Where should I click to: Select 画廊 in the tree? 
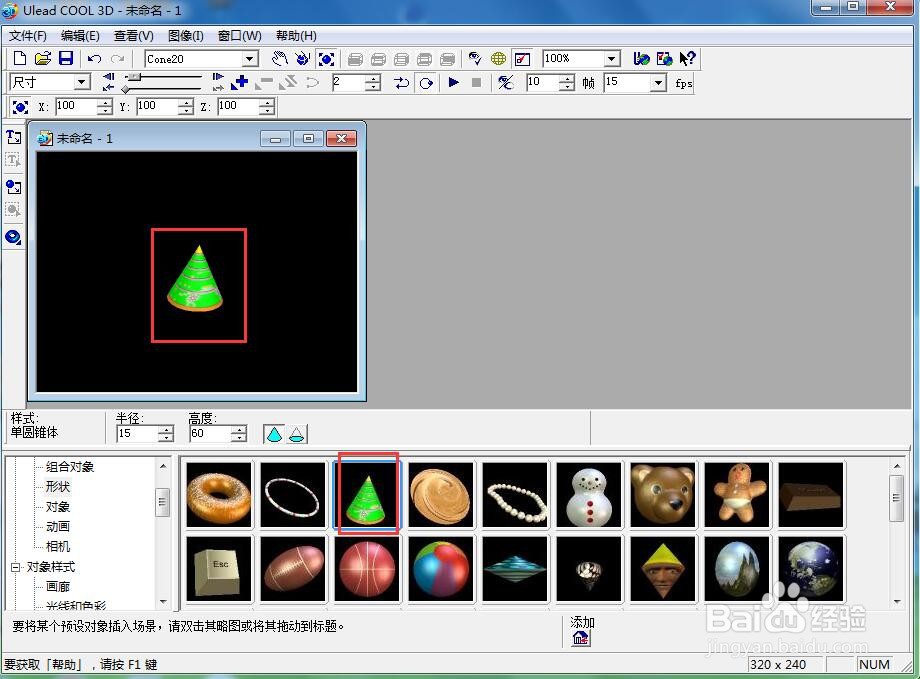click(58, 586)
